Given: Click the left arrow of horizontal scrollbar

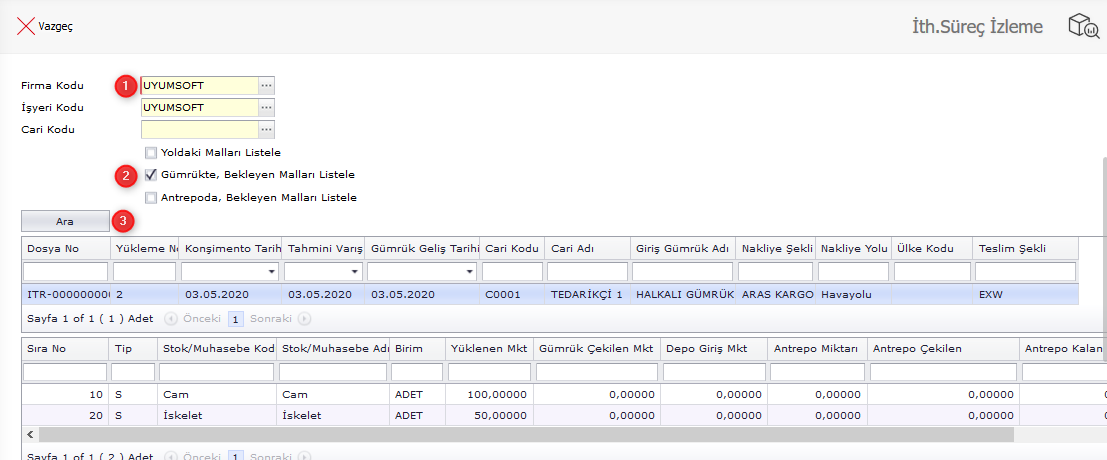Looking at the screenshot, I should [29, 435].
